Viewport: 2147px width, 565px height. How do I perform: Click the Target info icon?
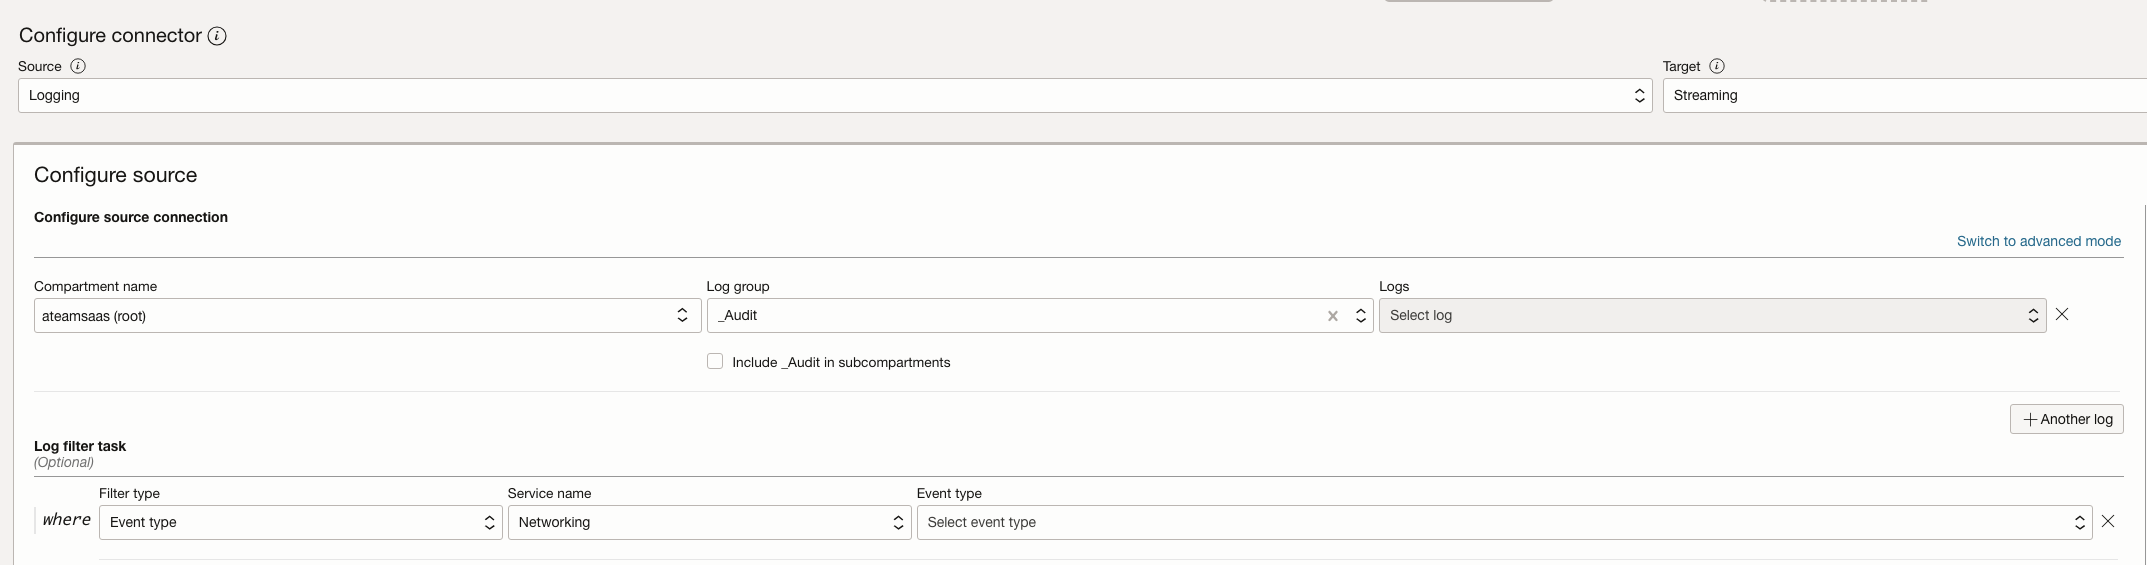pos(1717,66)
